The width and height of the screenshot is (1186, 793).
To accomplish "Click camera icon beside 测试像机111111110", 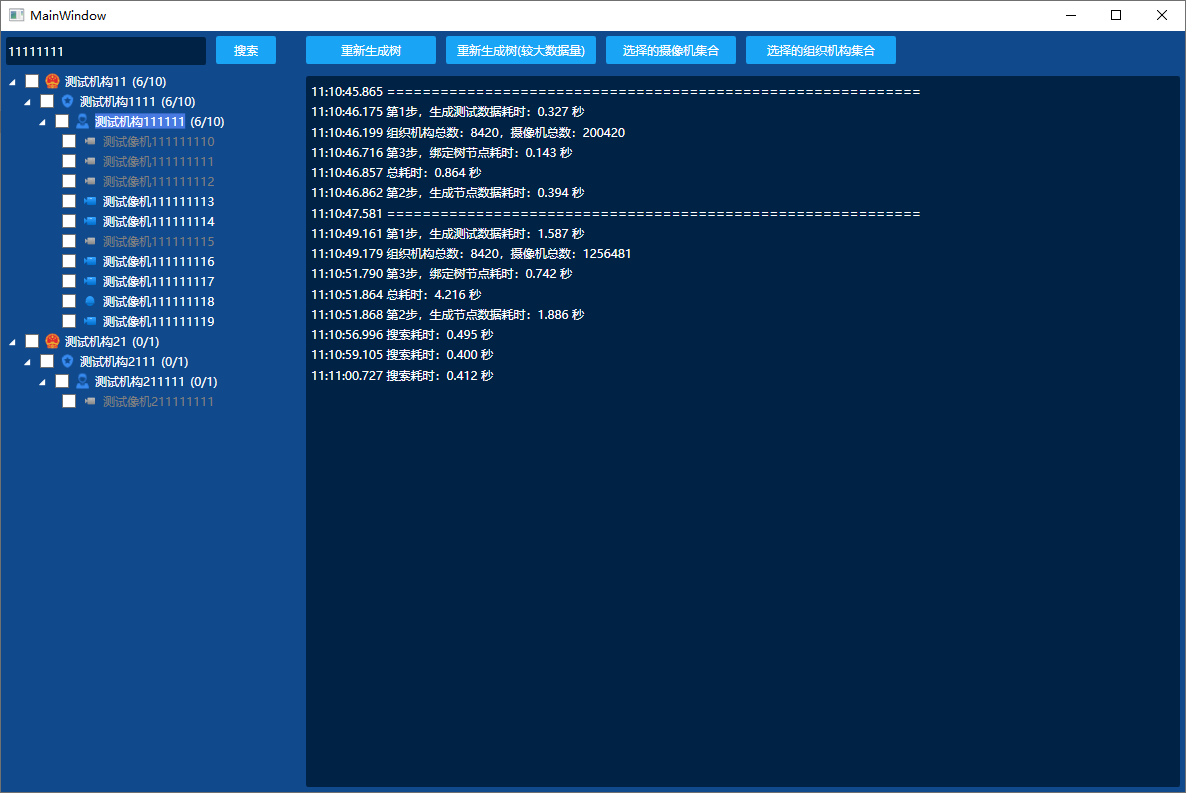I will pyautogui.click(x=90, y=141).
